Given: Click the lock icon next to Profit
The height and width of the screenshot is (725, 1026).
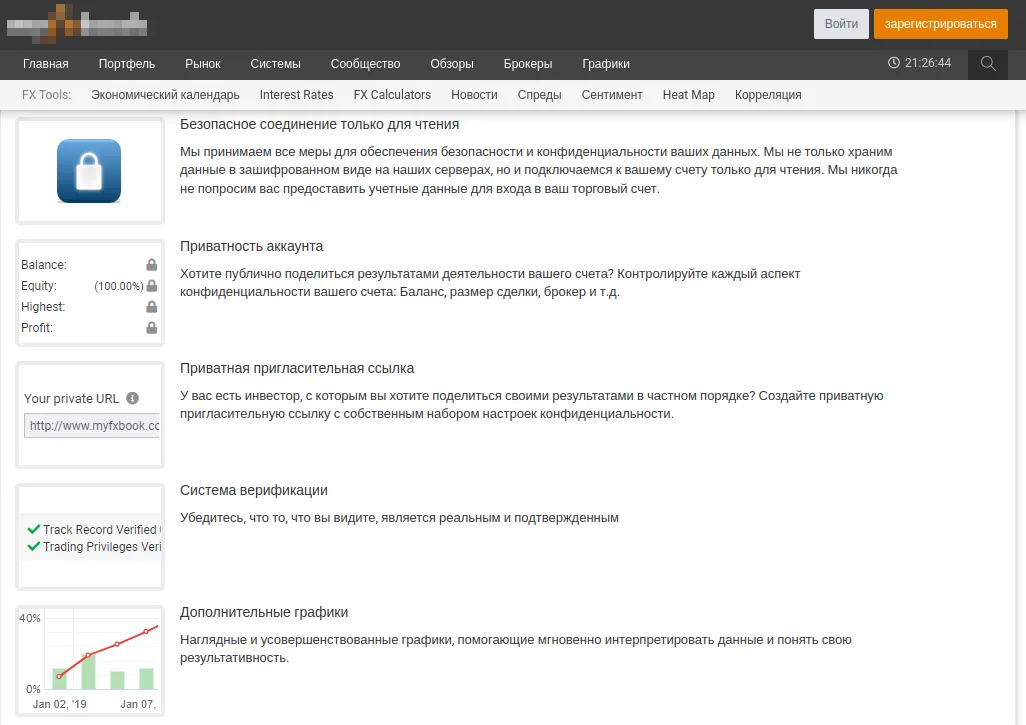Looking at the screenshot, I should coord(152,327).
